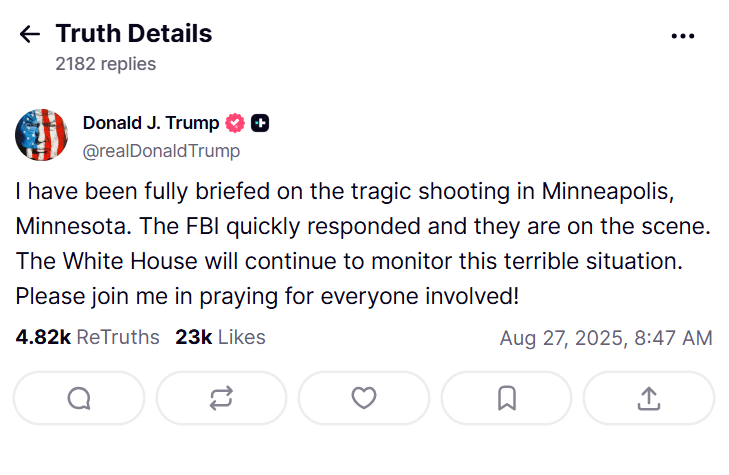The image size is (729, 475).
Task: Click the post line mentioning Minneapolis
Action: pyautogui.click(x=345, y=191)
